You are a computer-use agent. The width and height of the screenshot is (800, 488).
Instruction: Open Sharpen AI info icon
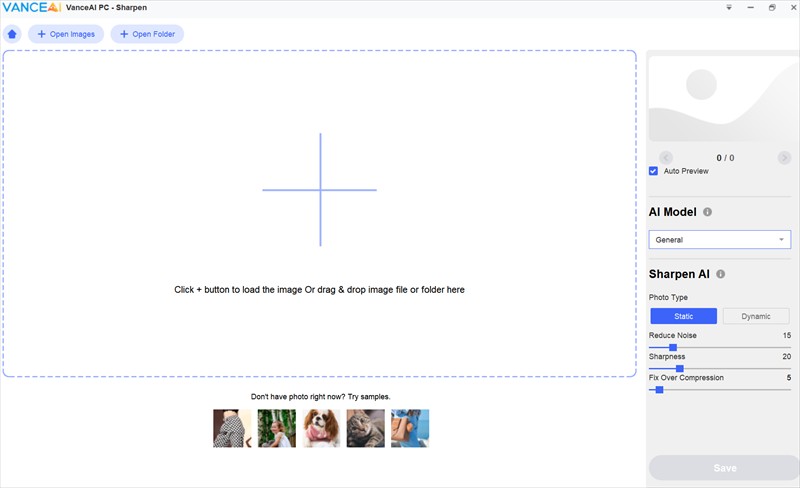tap(720, 274)
